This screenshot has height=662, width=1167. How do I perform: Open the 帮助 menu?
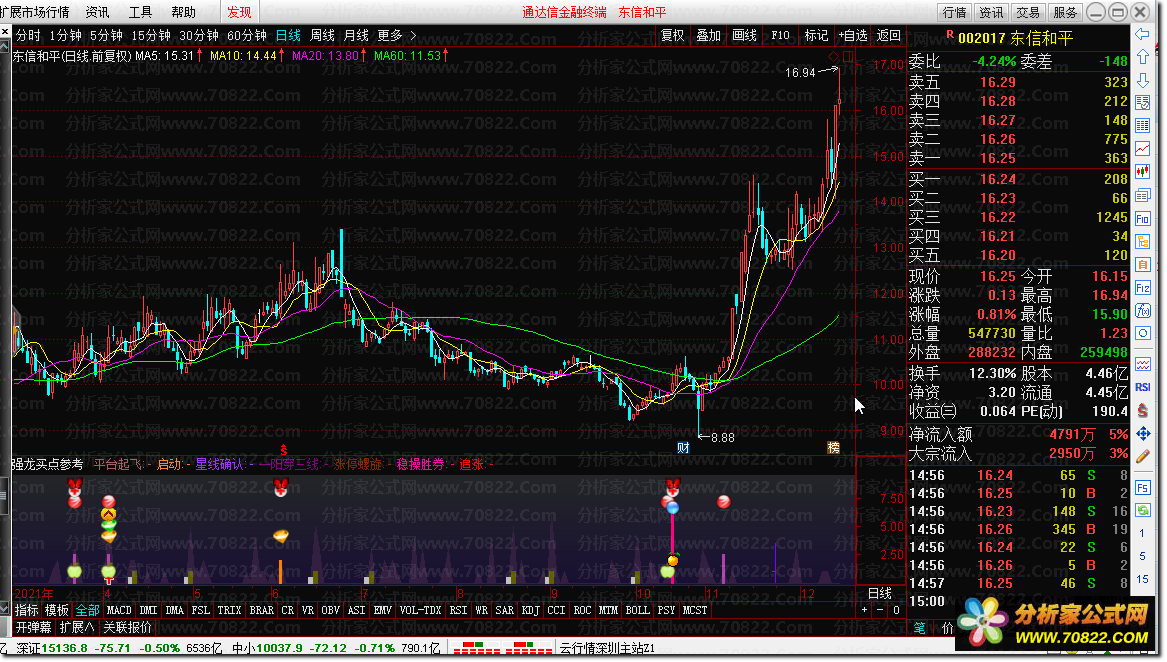point(183,12)
